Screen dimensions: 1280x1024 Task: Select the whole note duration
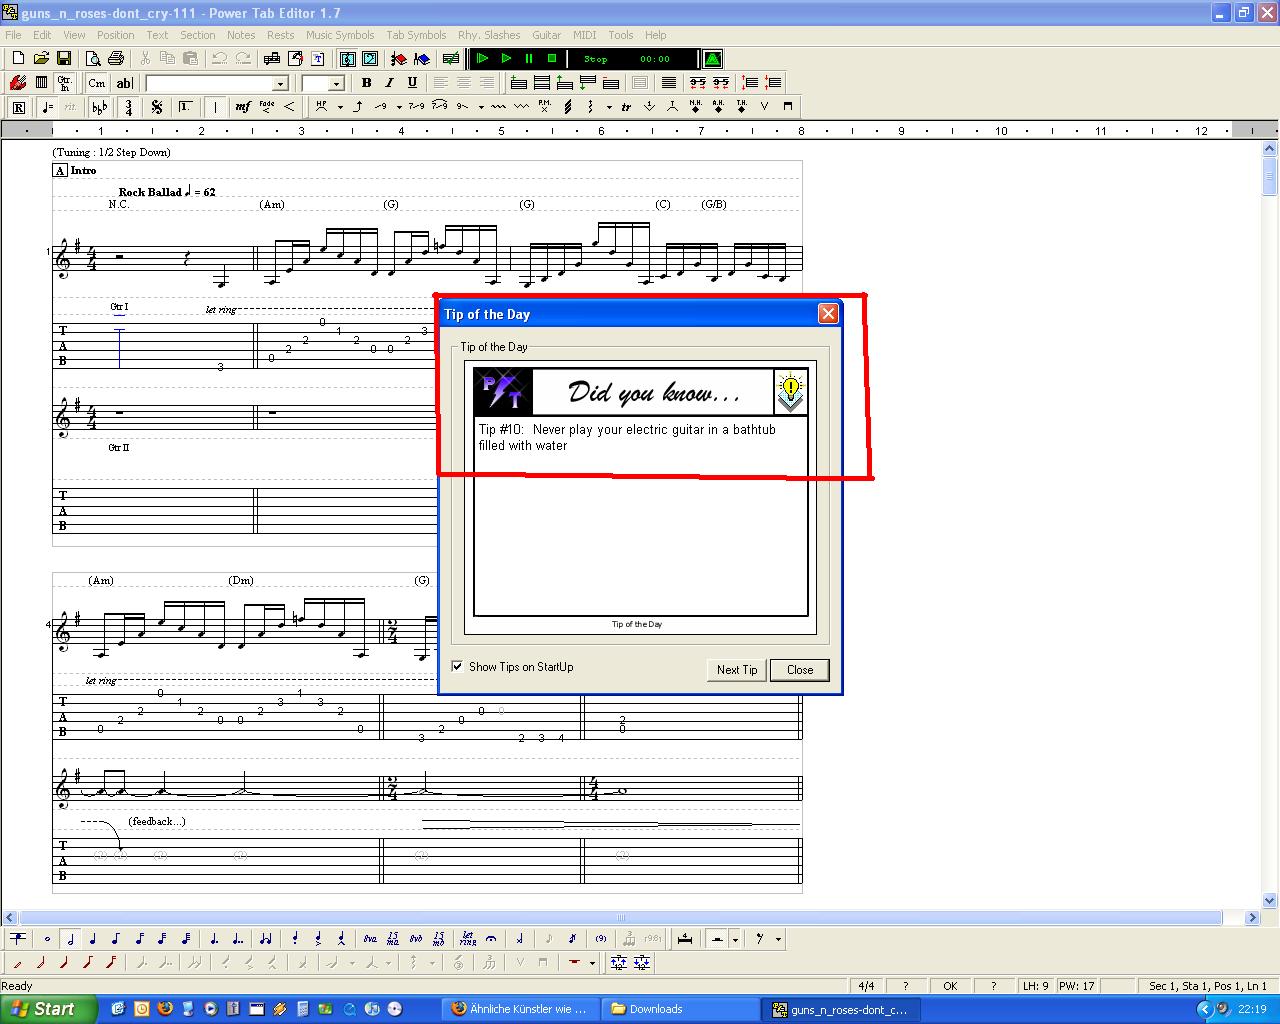pos(47,939)
